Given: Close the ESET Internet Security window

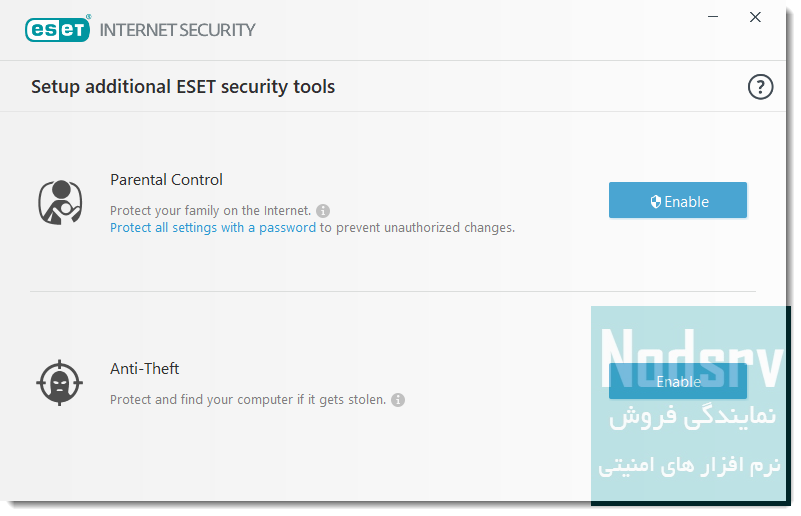Looking at the screenshot, I should coord(756,17).
